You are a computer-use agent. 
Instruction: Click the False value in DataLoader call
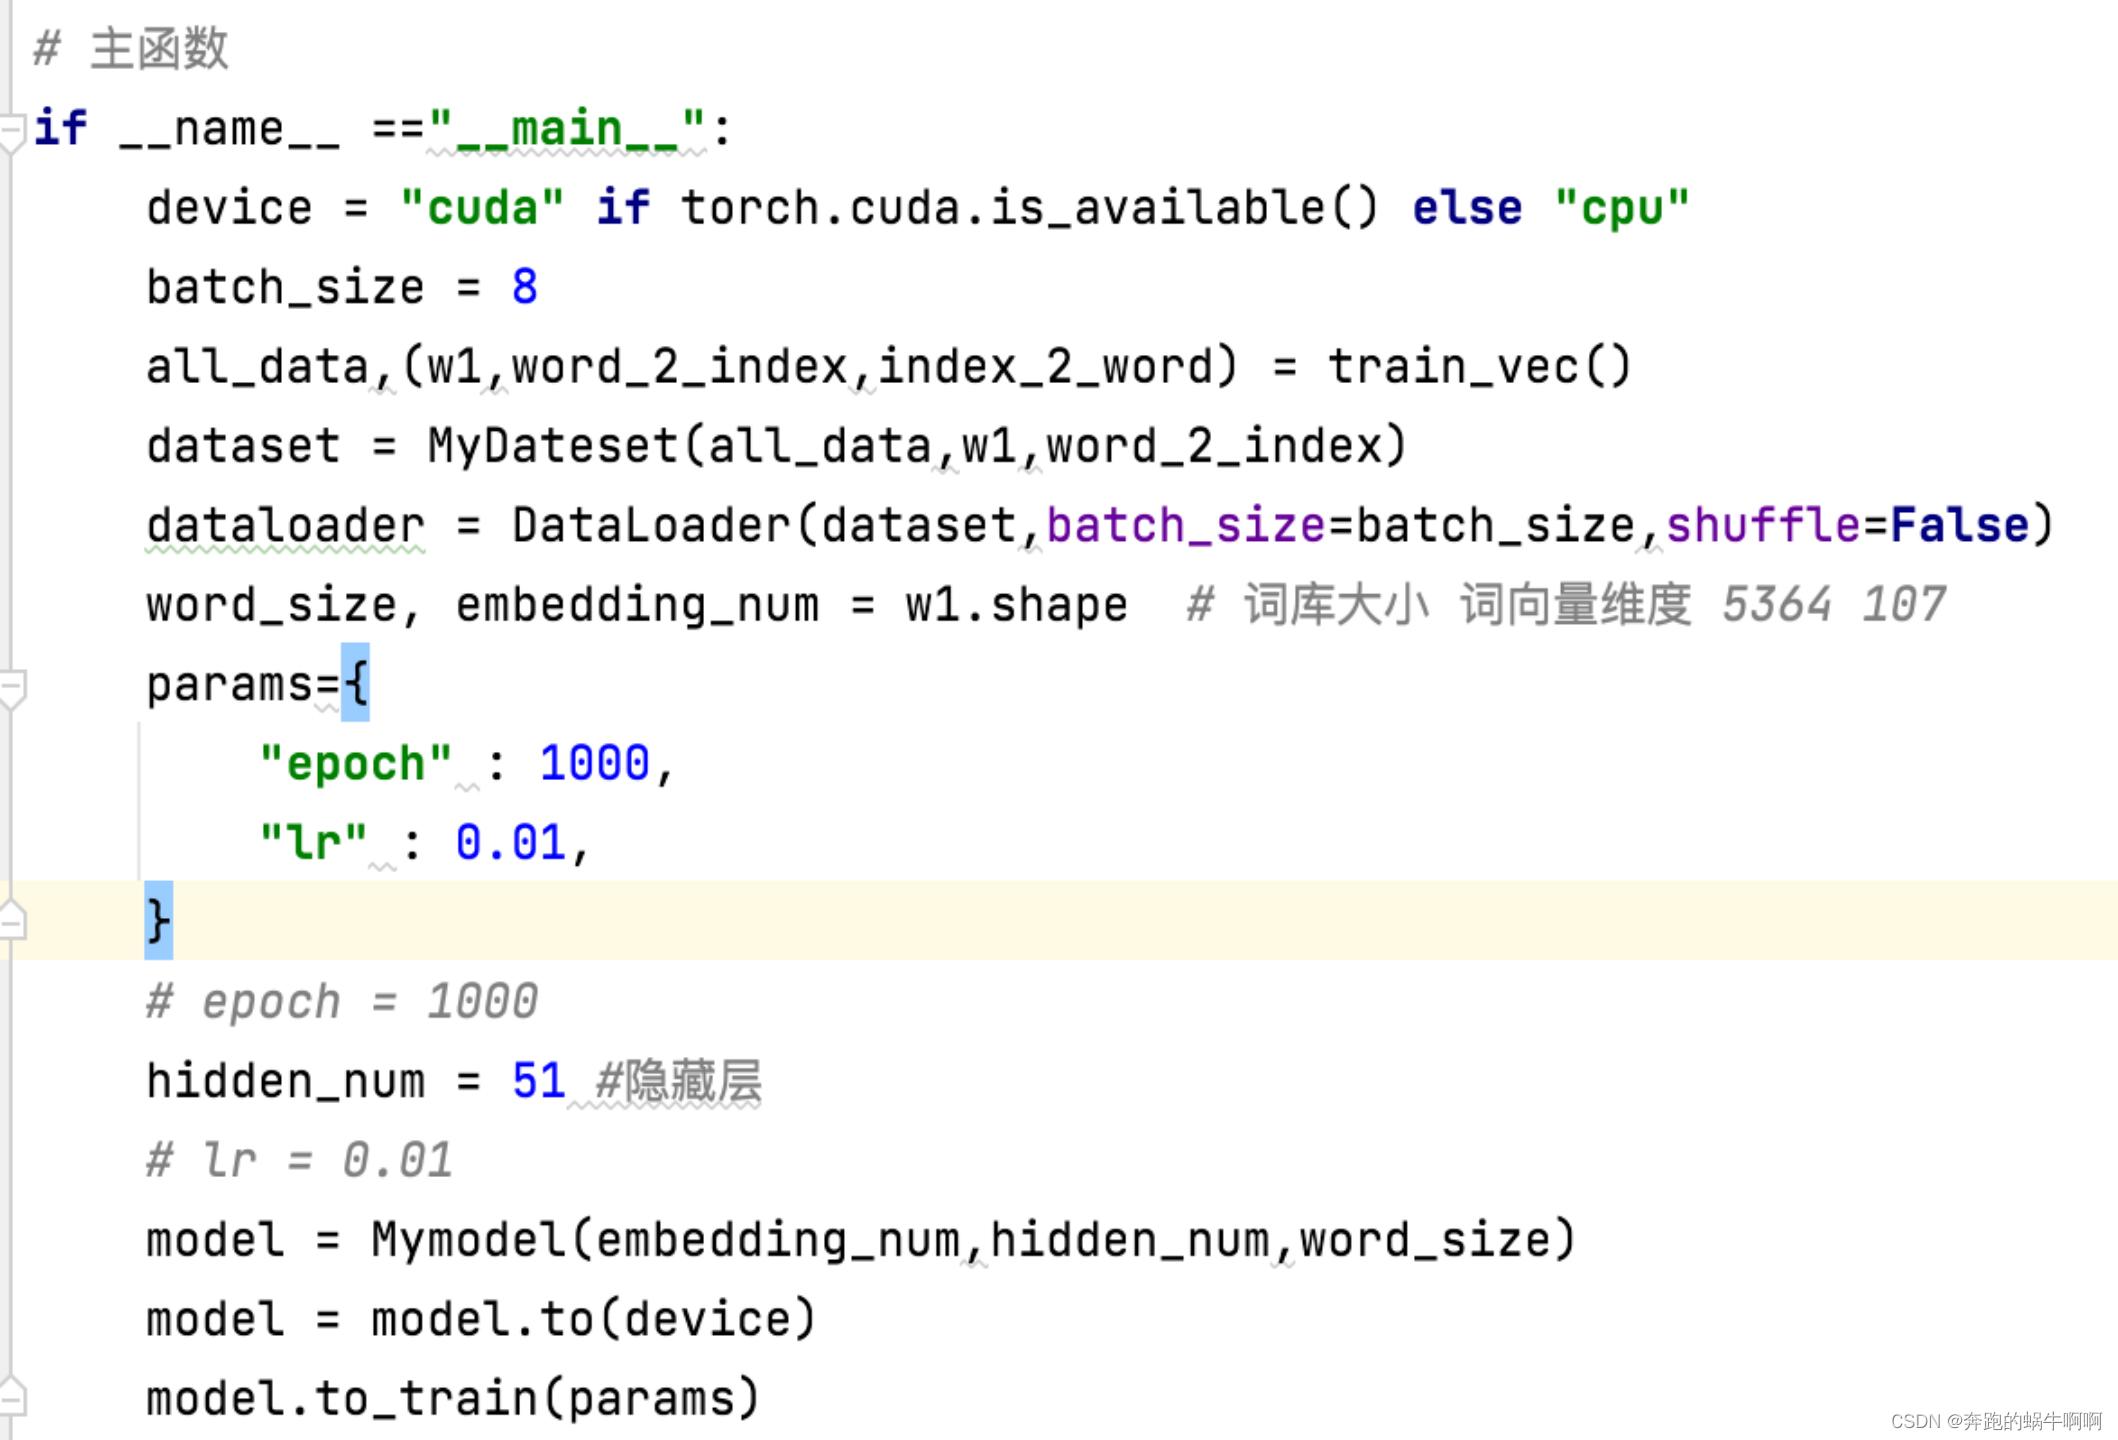pos(1958,525)
